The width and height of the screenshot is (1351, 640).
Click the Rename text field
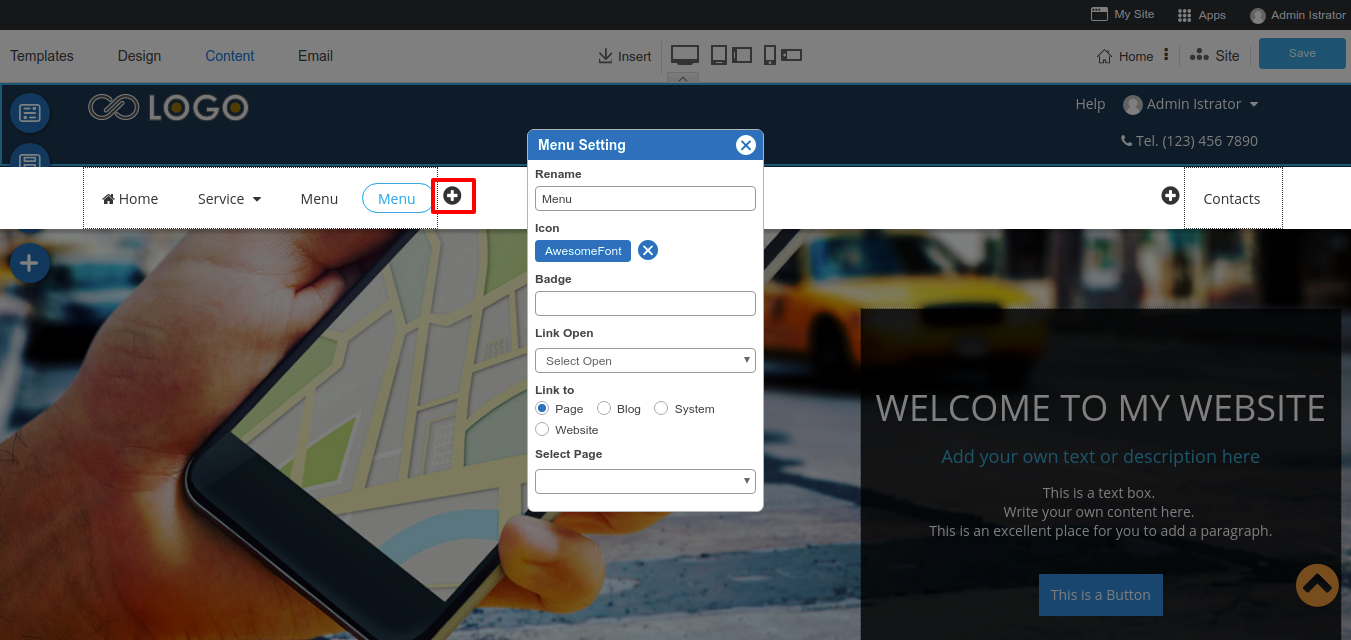645,198
